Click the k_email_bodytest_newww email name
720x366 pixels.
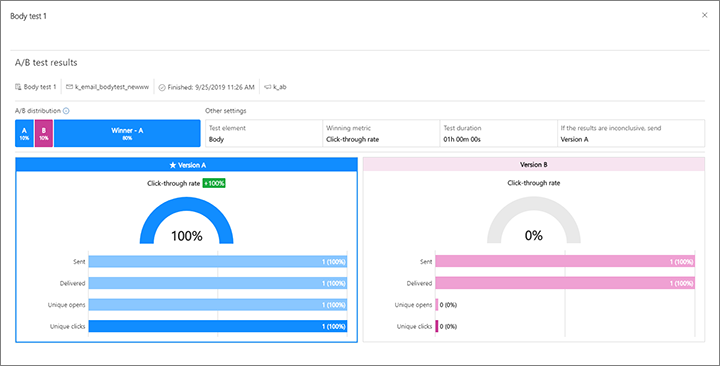coord(112,87)
